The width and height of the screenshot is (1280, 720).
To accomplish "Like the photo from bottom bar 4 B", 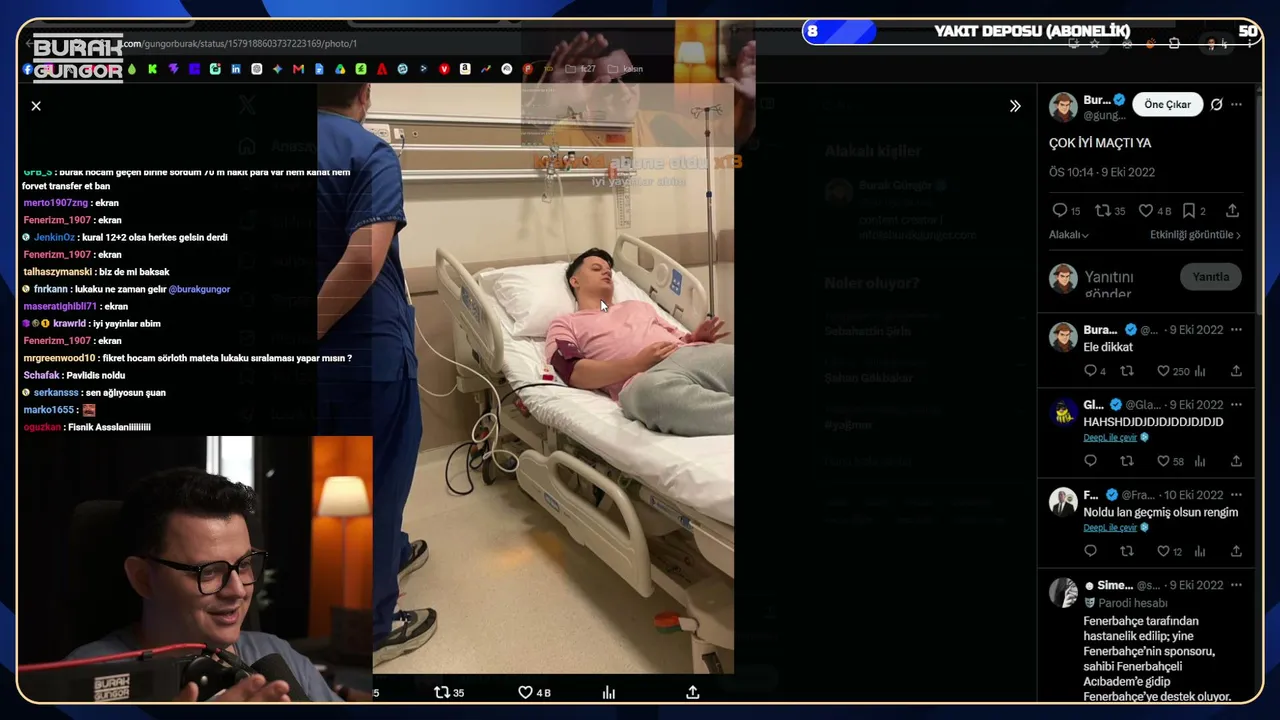I will (534, 692).
